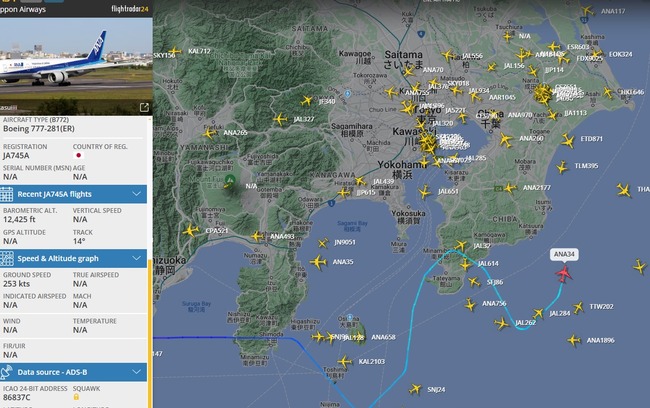The height and width of the screenshot is (408, 650).
Task: Click the ANA117 plane icon
Action: [x=587, y=10]
